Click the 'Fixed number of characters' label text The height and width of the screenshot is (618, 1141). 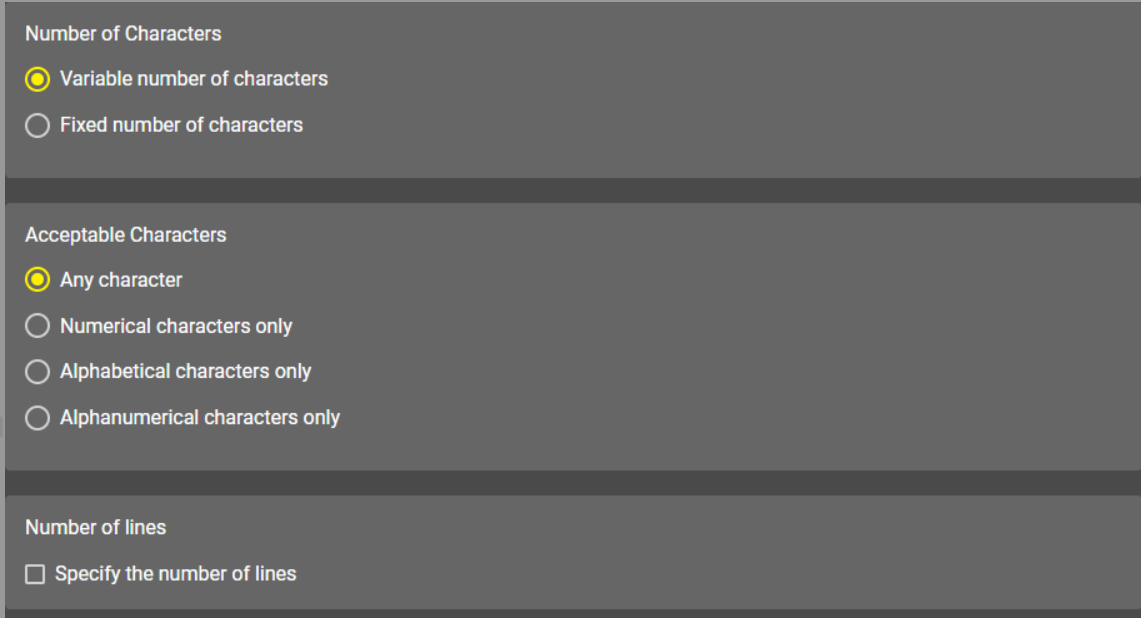(x=181, y=125)
